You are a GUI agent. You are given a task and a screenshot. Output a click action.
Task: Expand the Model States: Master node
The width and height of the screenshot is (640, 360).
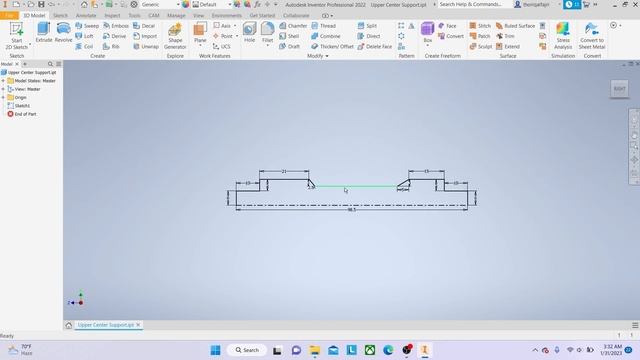[x=3, y=81]
